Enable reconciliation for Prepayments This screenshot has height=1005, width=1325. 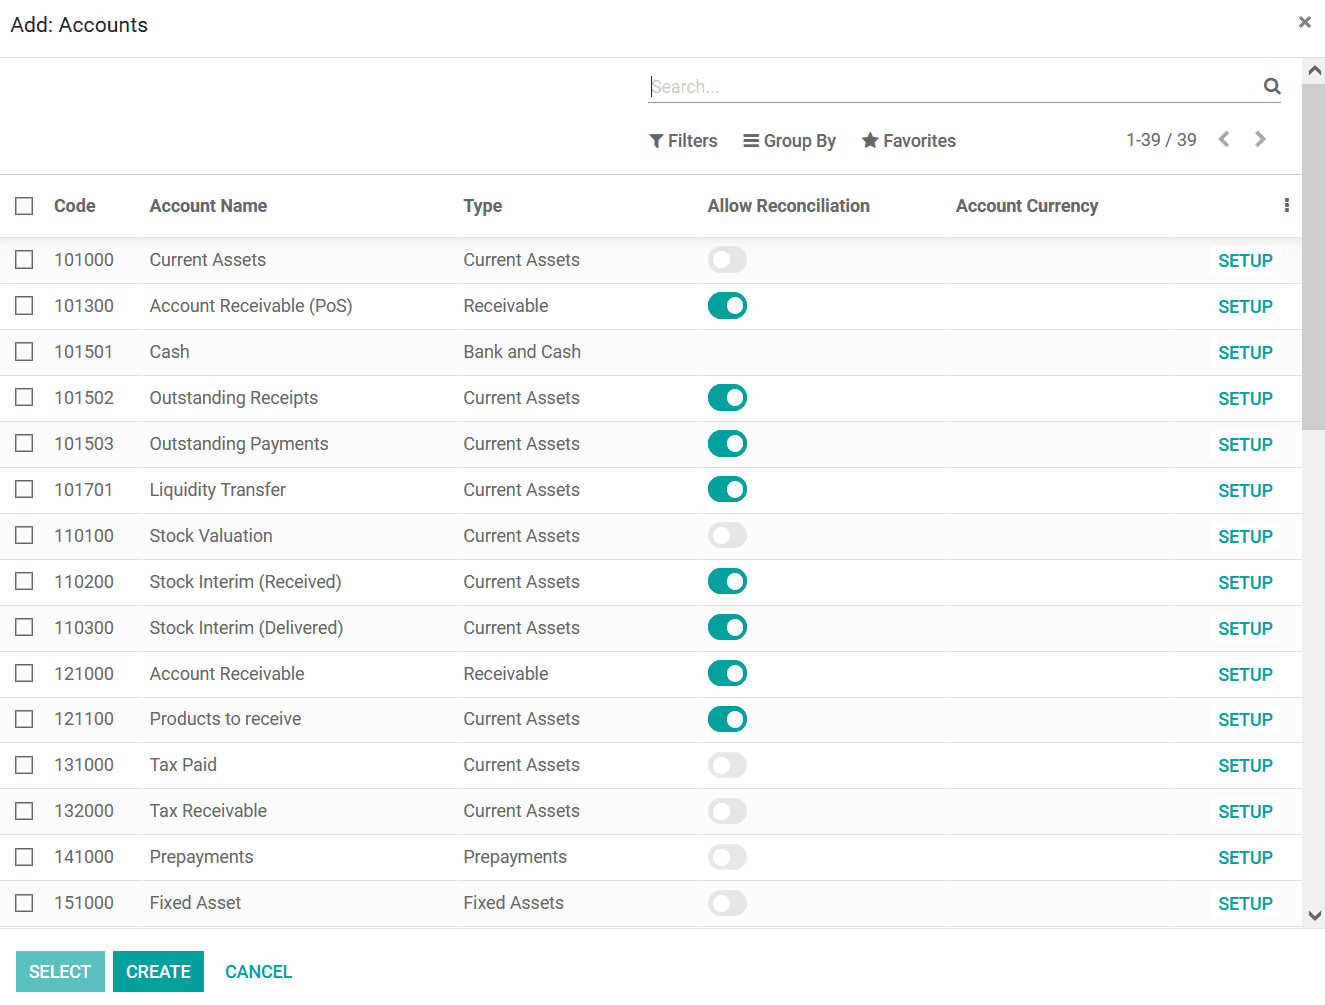click(x=727, y=857)
